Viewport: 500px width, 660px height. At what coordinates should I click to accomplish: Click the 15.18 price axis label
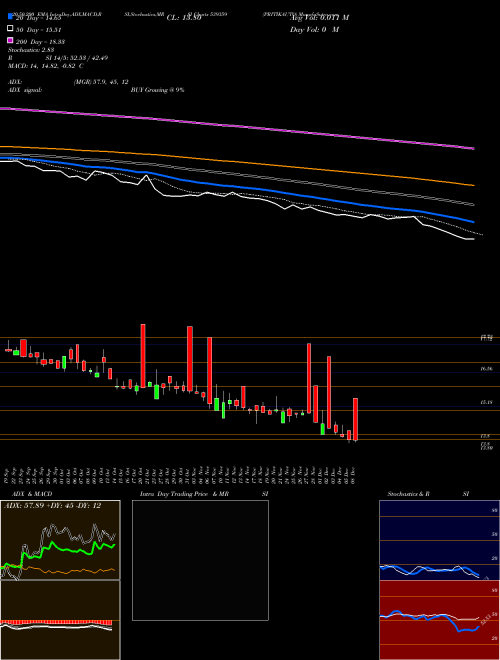click(486, 402)
